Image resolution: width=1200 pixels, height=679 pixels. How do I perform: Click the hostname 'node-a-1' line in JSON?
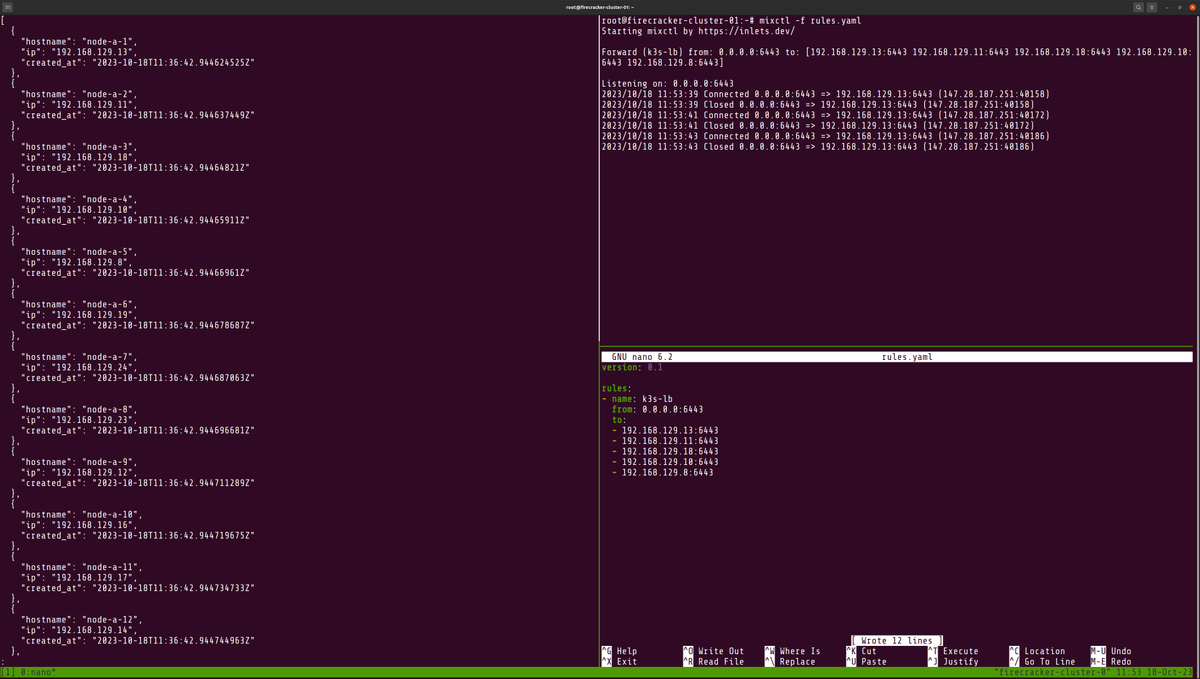[x=78, y=42]
